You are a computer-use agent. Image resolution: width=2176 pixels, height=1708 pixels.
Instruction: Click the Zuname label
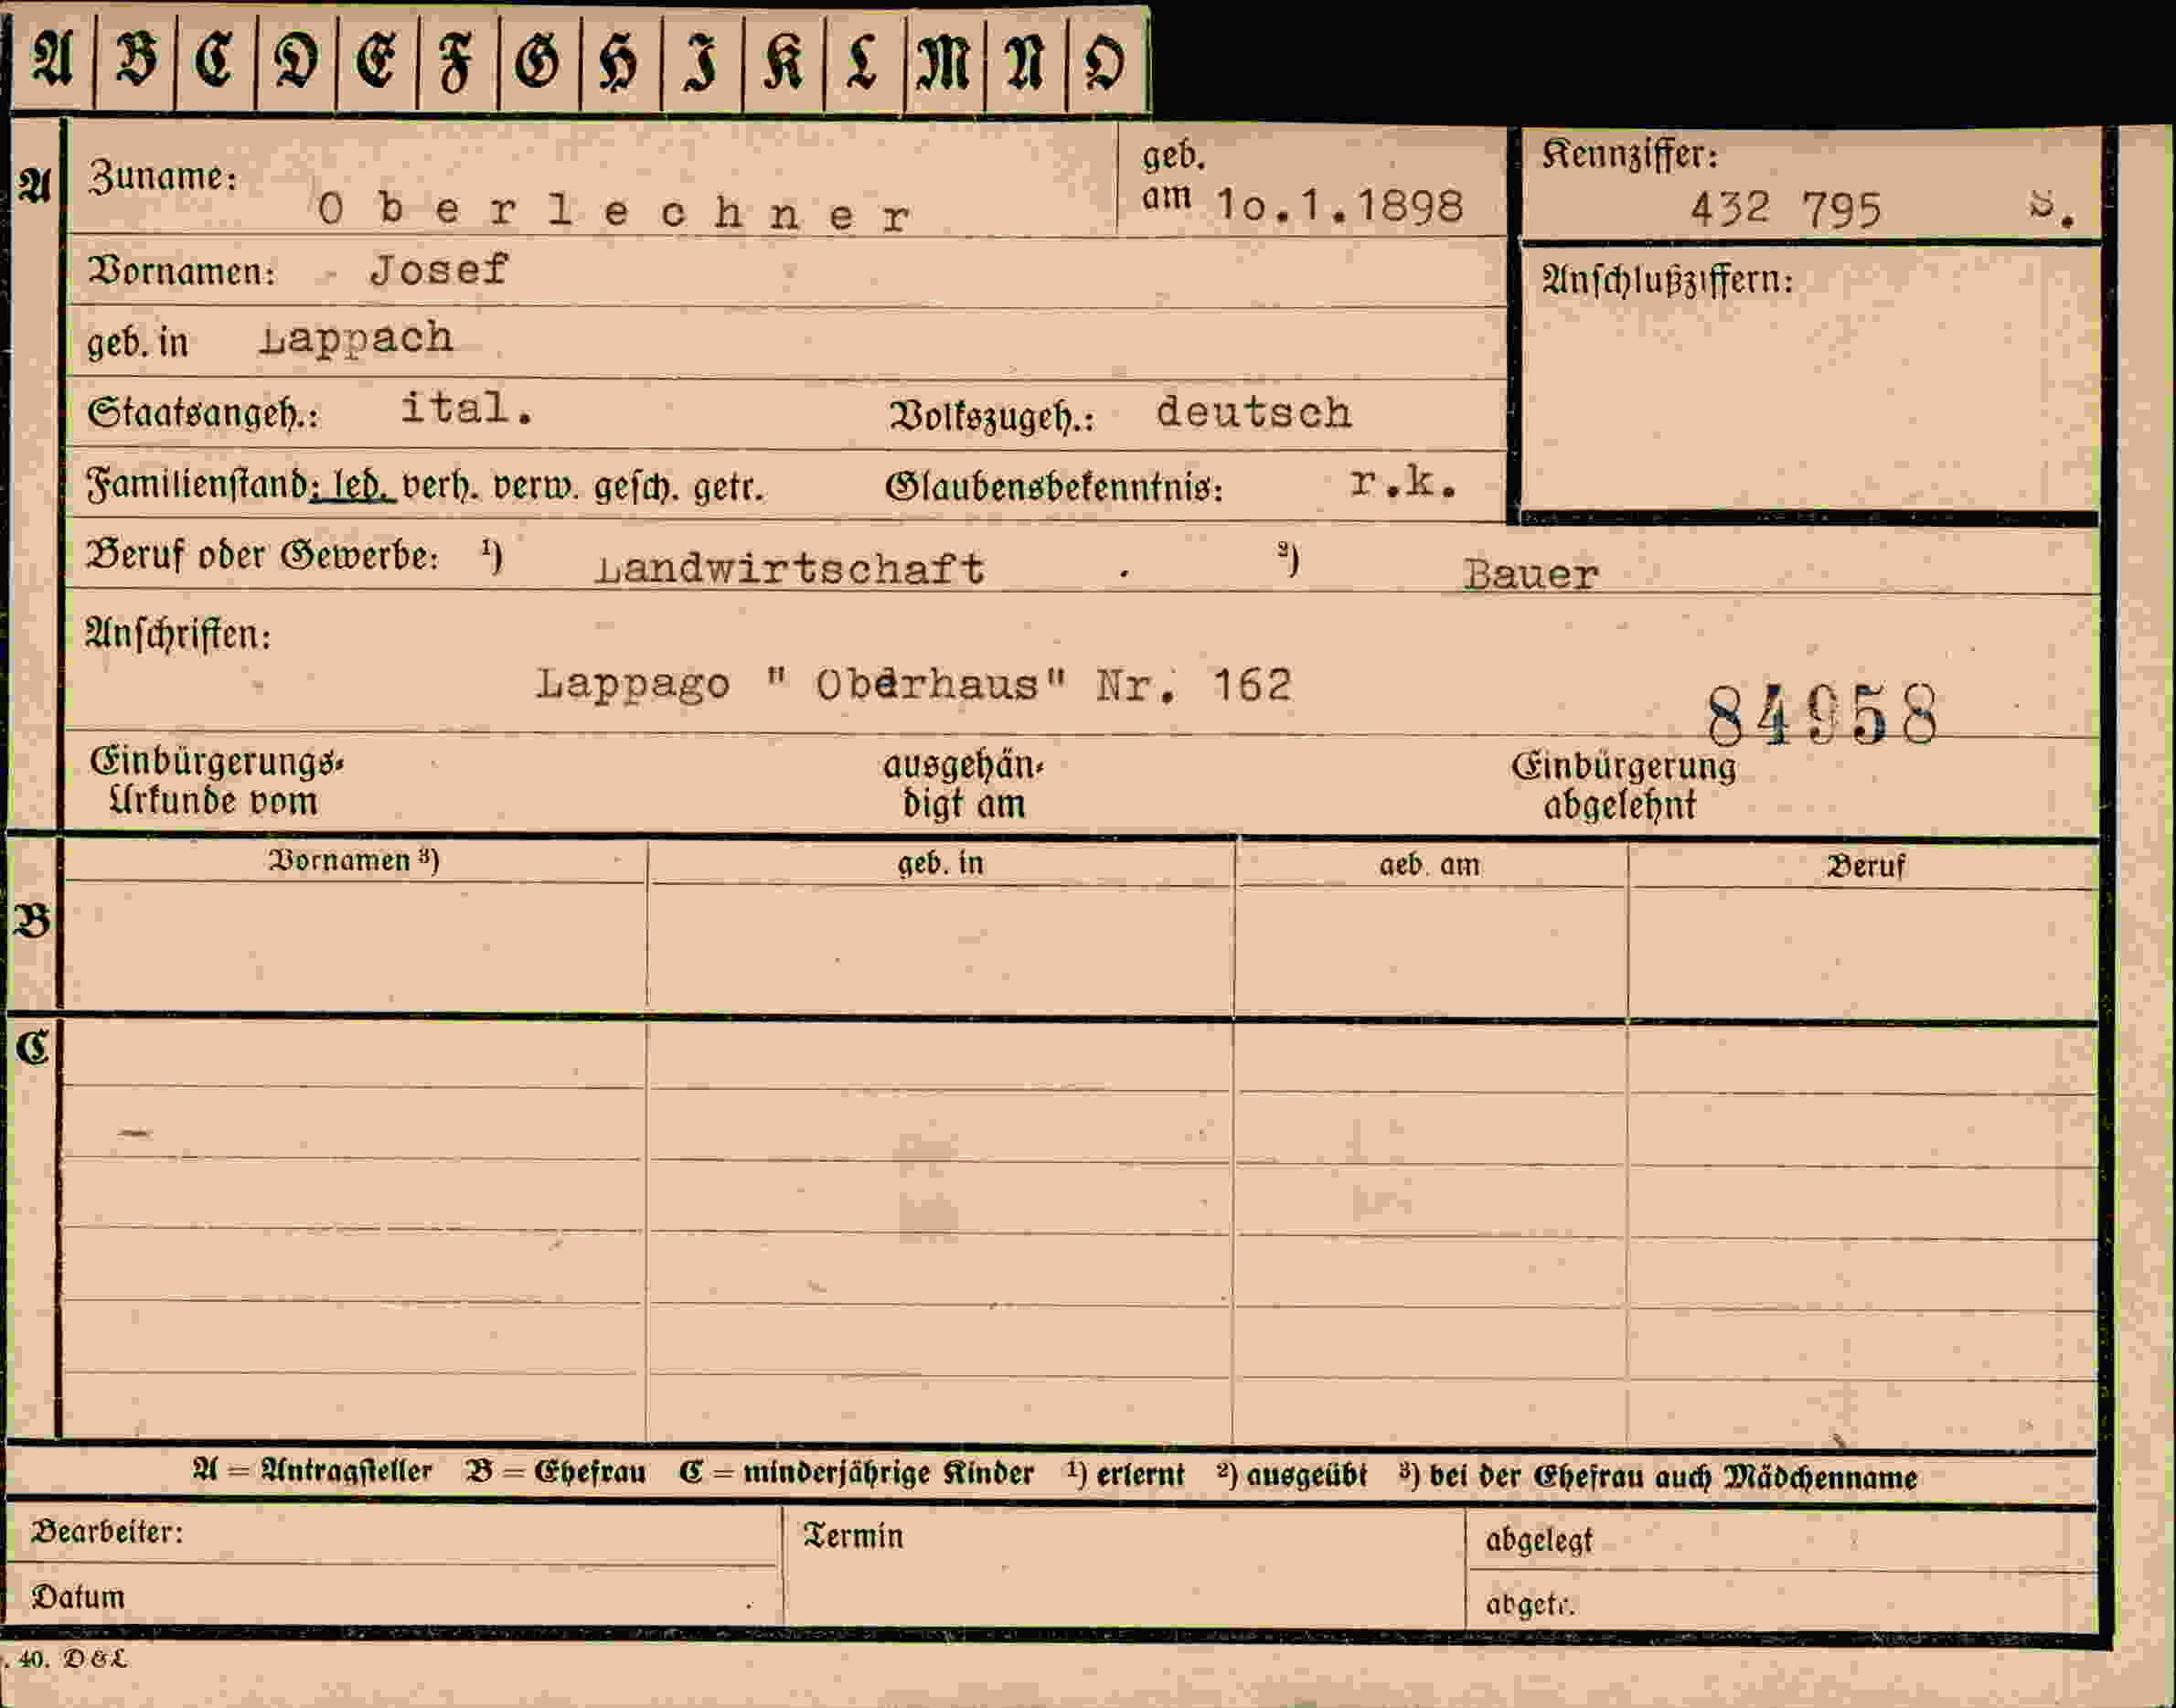pos(163,177)
